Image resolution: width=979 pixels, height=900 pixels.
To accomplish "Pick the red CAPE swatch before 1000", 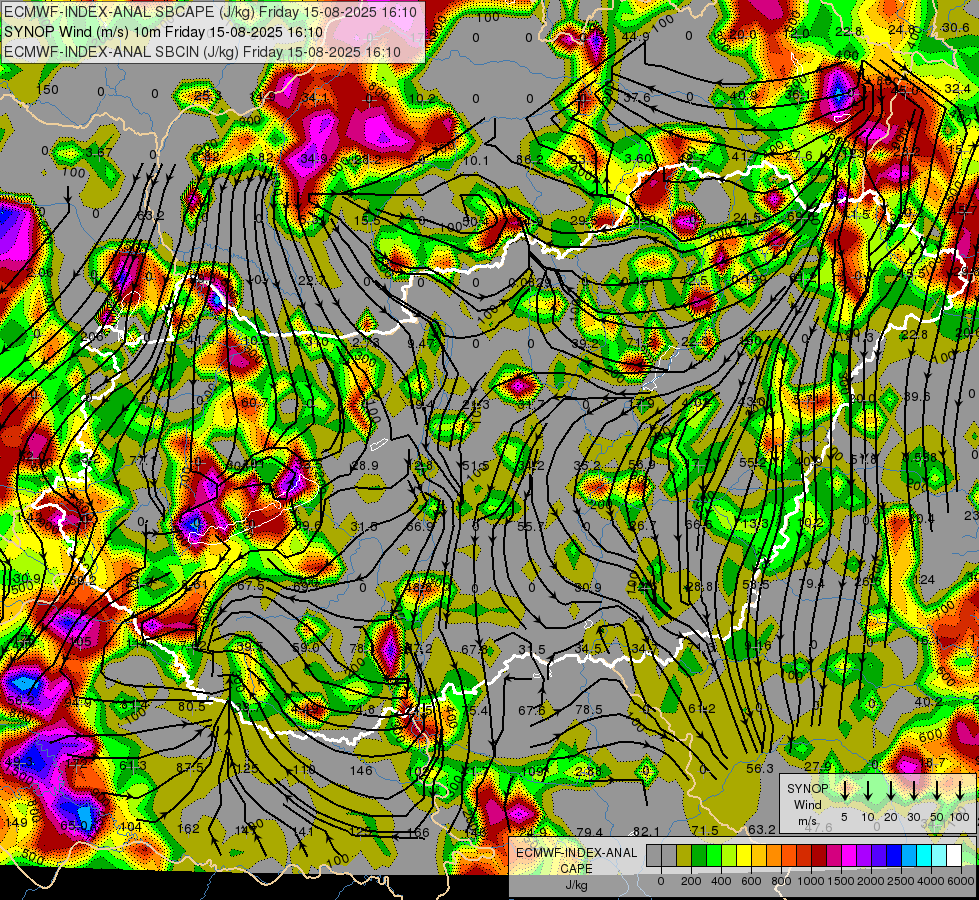I will [x=804, y=856].
